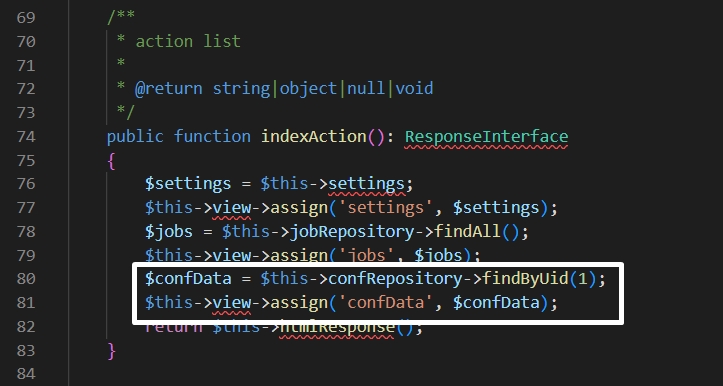Click the jobRepository property on line 78
This screenshot has width=723, height=386.
pyautogui.click(x=352, y=231)
